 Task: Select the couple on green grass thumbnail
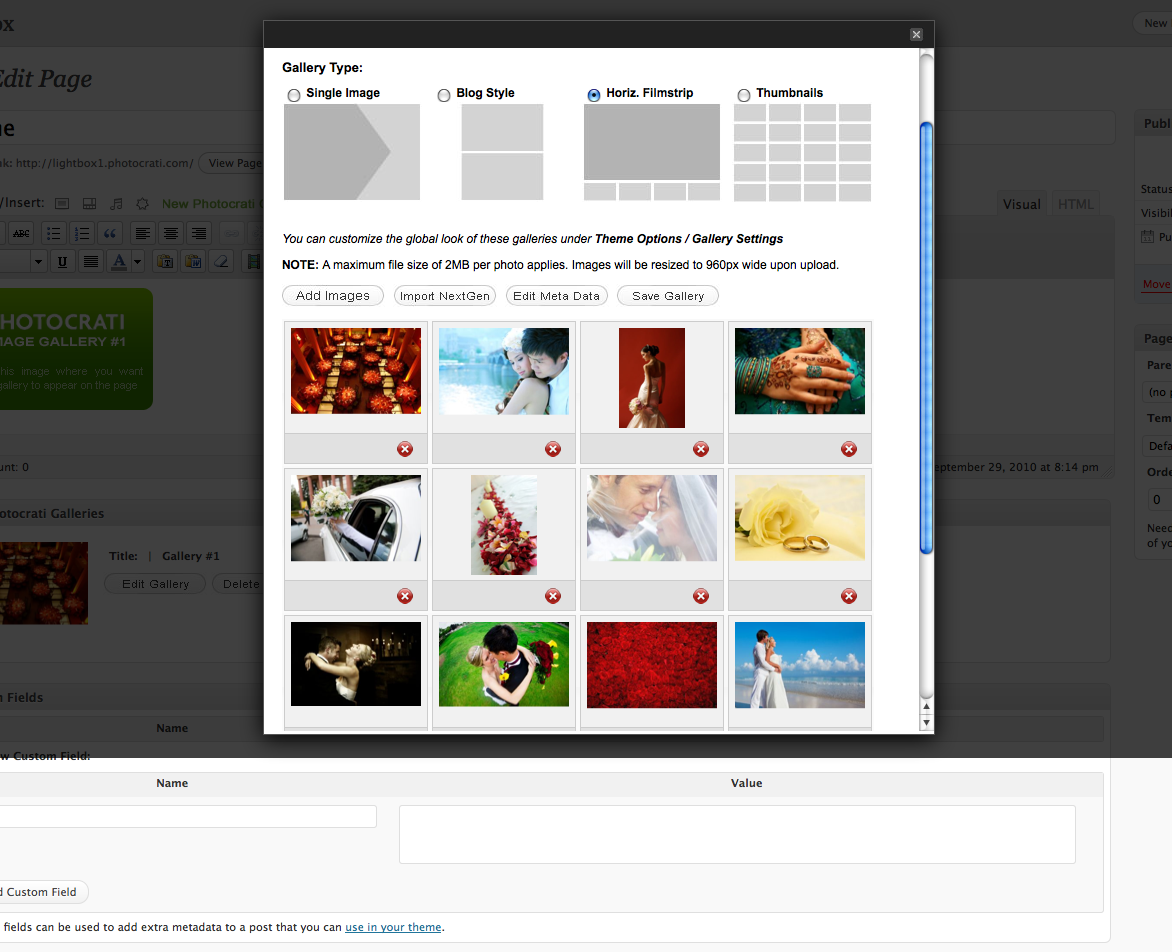[x=504, y=664]
